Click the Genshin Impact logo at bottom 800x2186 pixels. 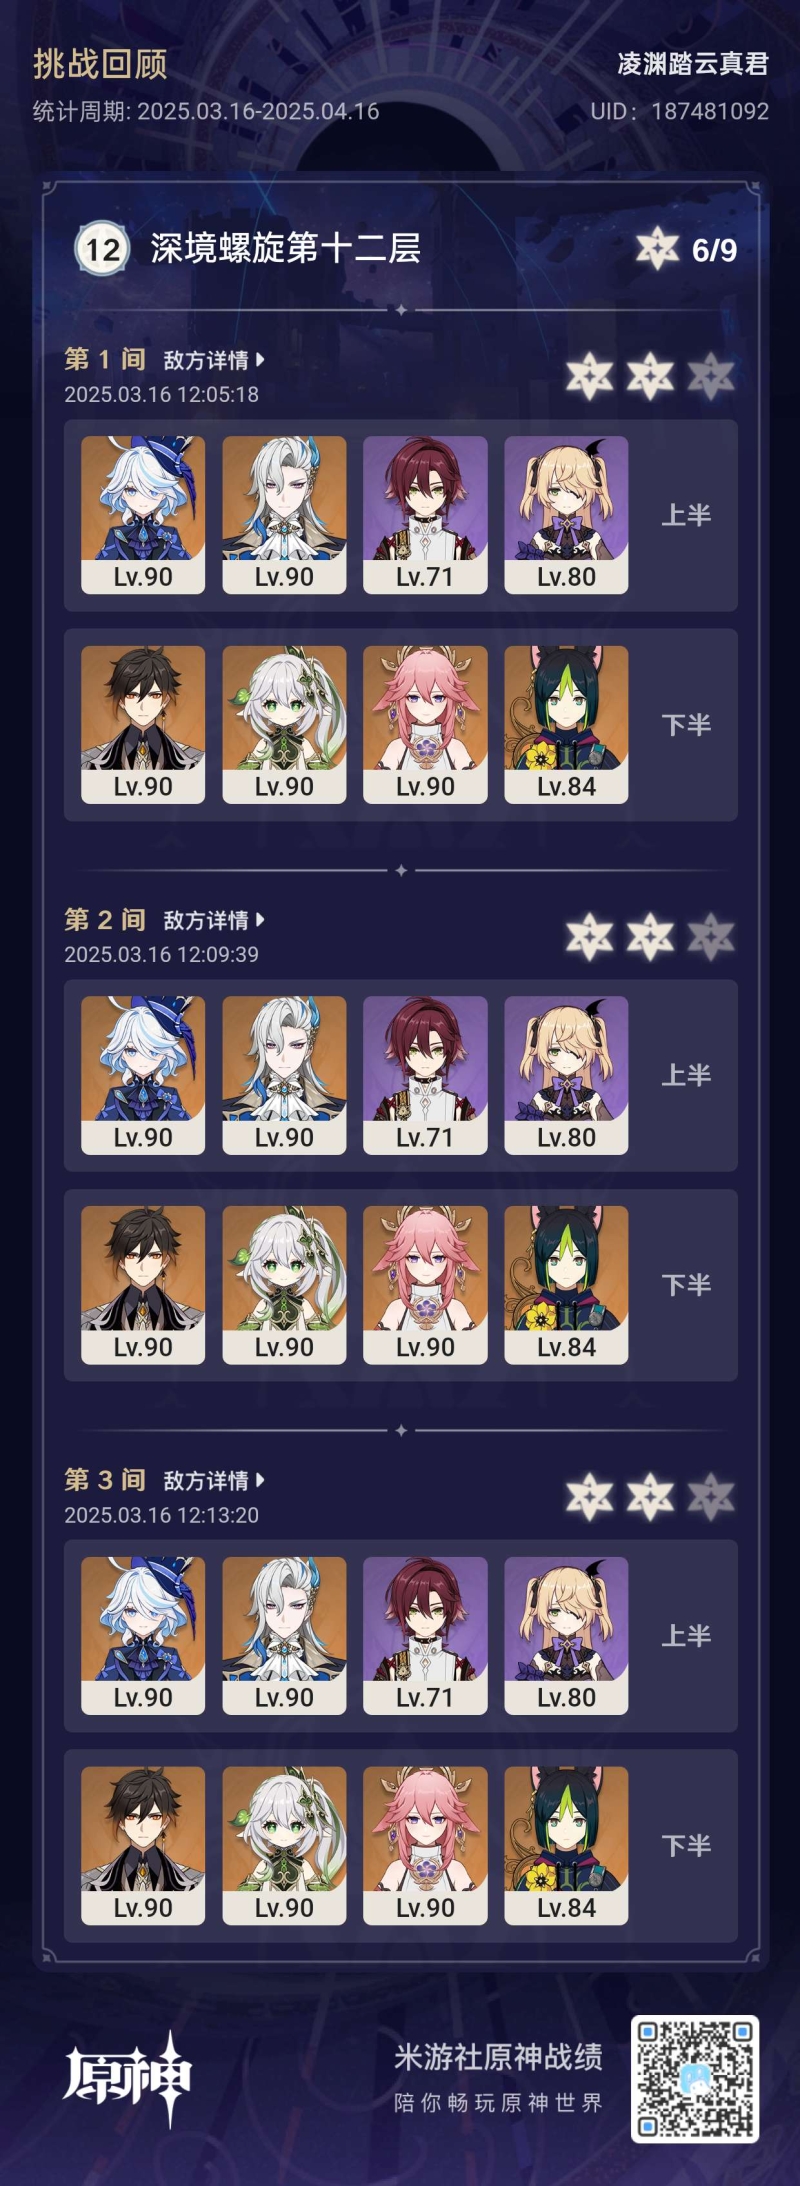tap(127, 2079)
